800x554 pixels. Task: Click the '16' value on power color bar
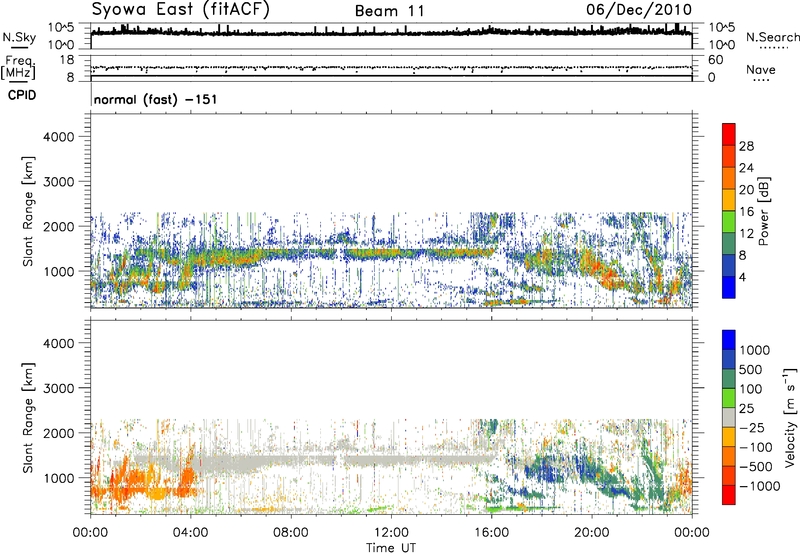coord(746,212)
